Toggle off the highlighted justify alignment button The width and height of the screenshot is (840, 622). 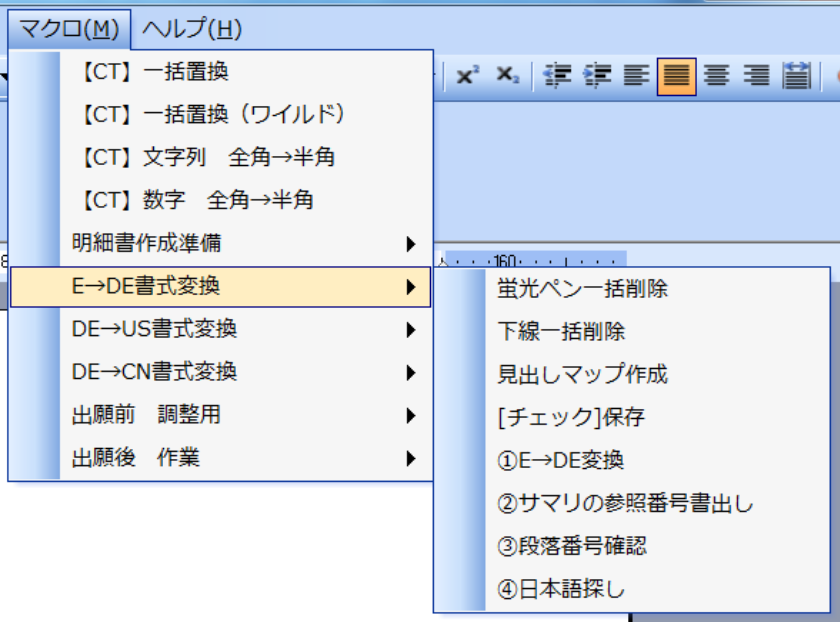pos(676,76)
